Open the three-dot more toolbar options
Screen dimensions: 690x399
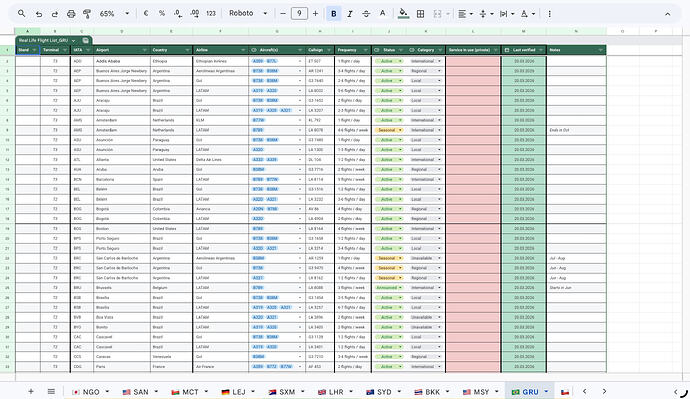click(x=549, y=14)
